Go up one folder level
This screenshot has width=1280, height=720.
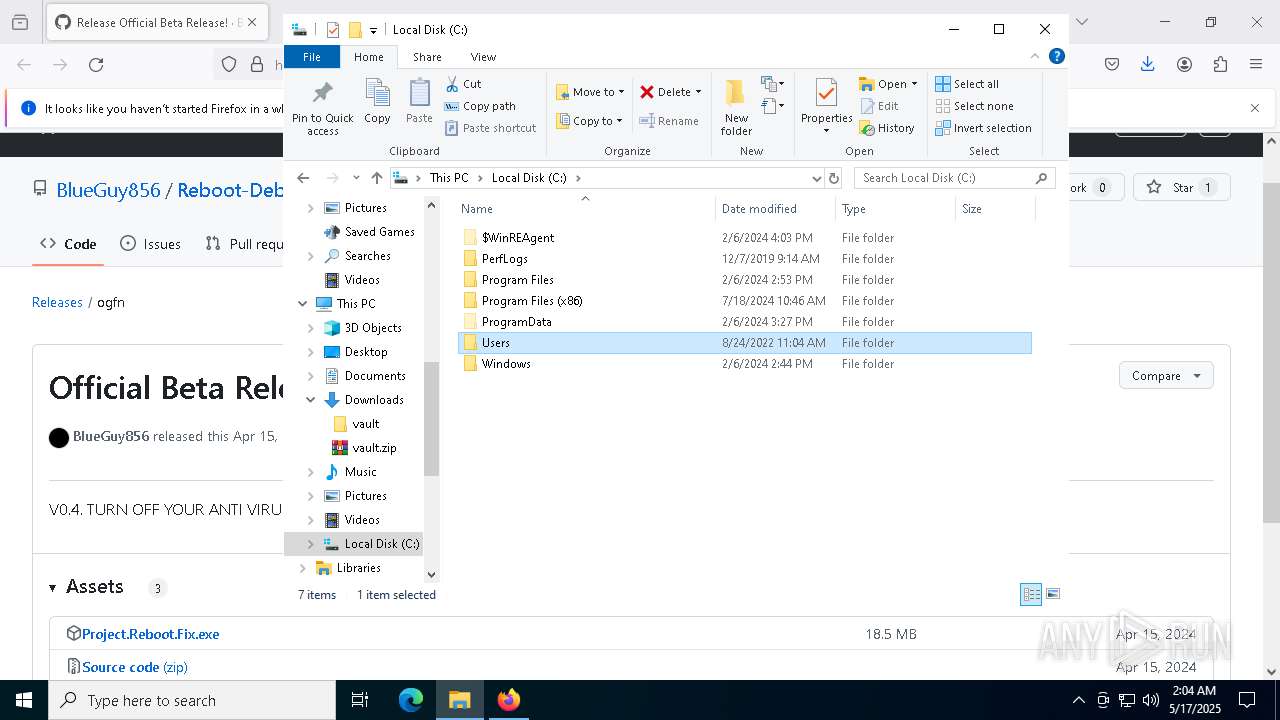pos(376,178)
